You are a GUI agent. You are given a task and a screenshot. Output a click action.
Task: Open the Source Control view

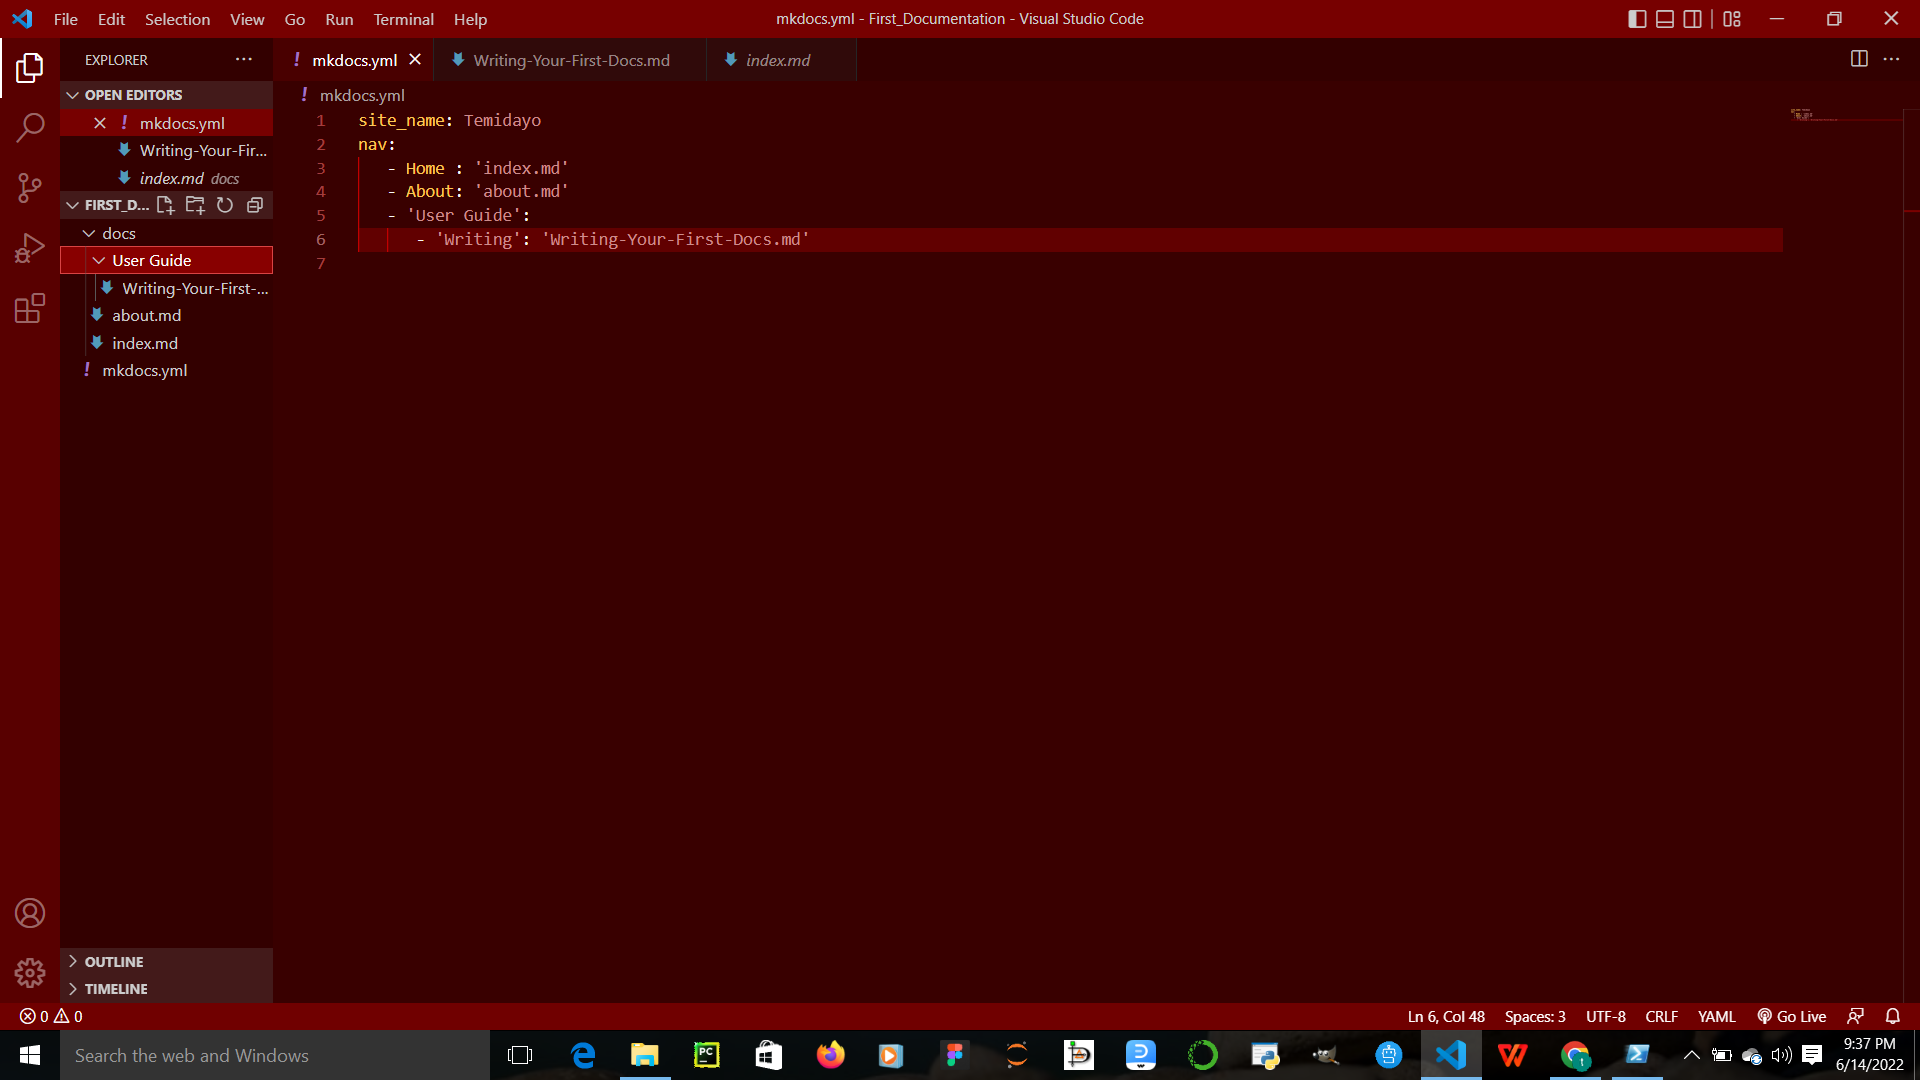click(x=30, y=188)
